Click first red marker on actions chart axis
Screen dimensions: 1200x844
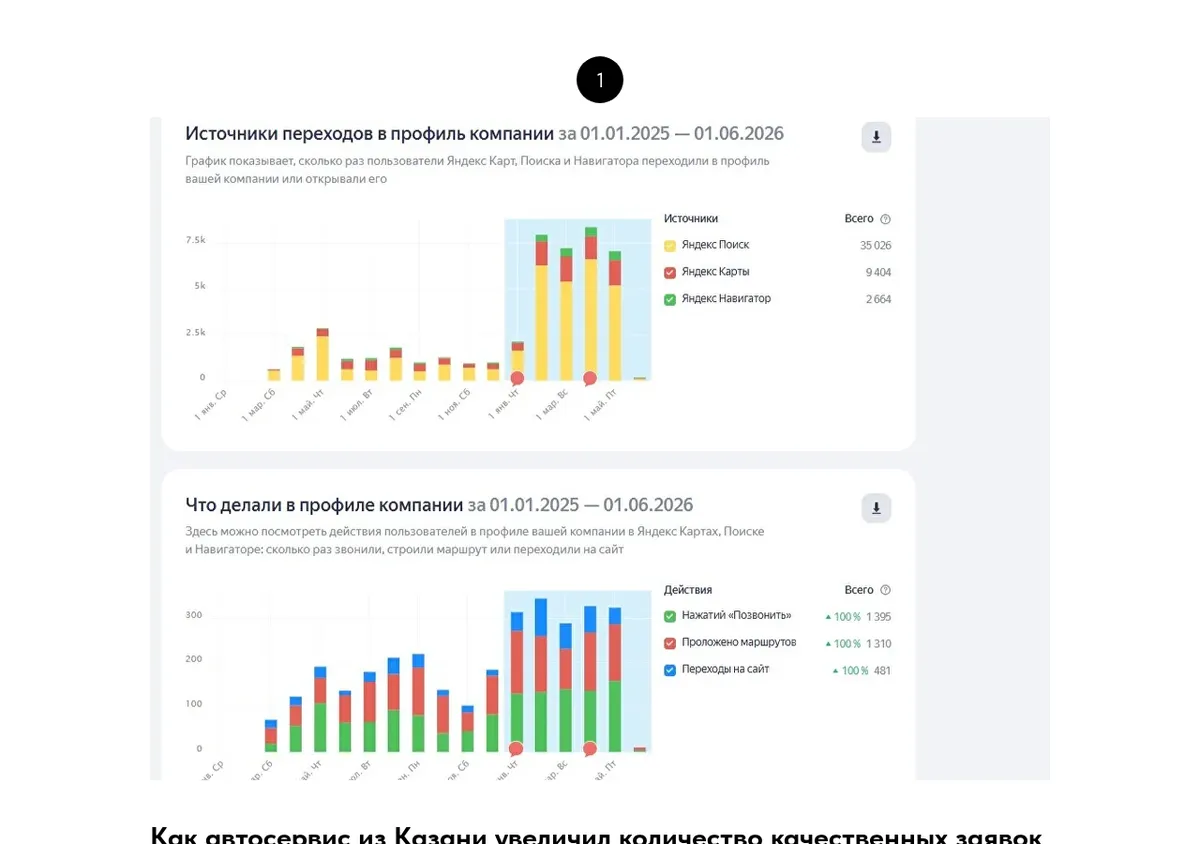point(516,748)
